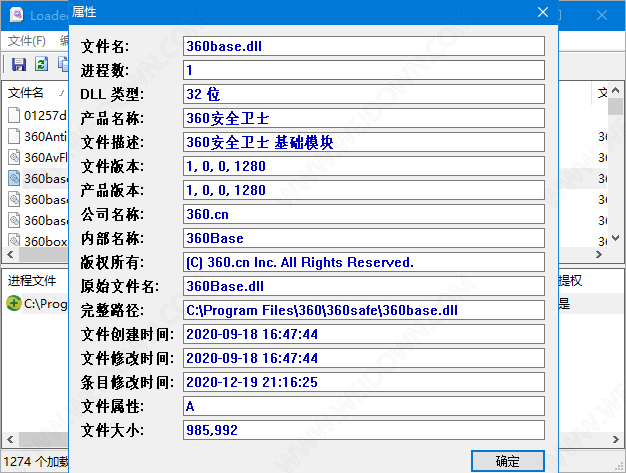Click the down arrow of the upper vertical scrollbar
This screenshot has width=626, height=473.
coord(615,238)
